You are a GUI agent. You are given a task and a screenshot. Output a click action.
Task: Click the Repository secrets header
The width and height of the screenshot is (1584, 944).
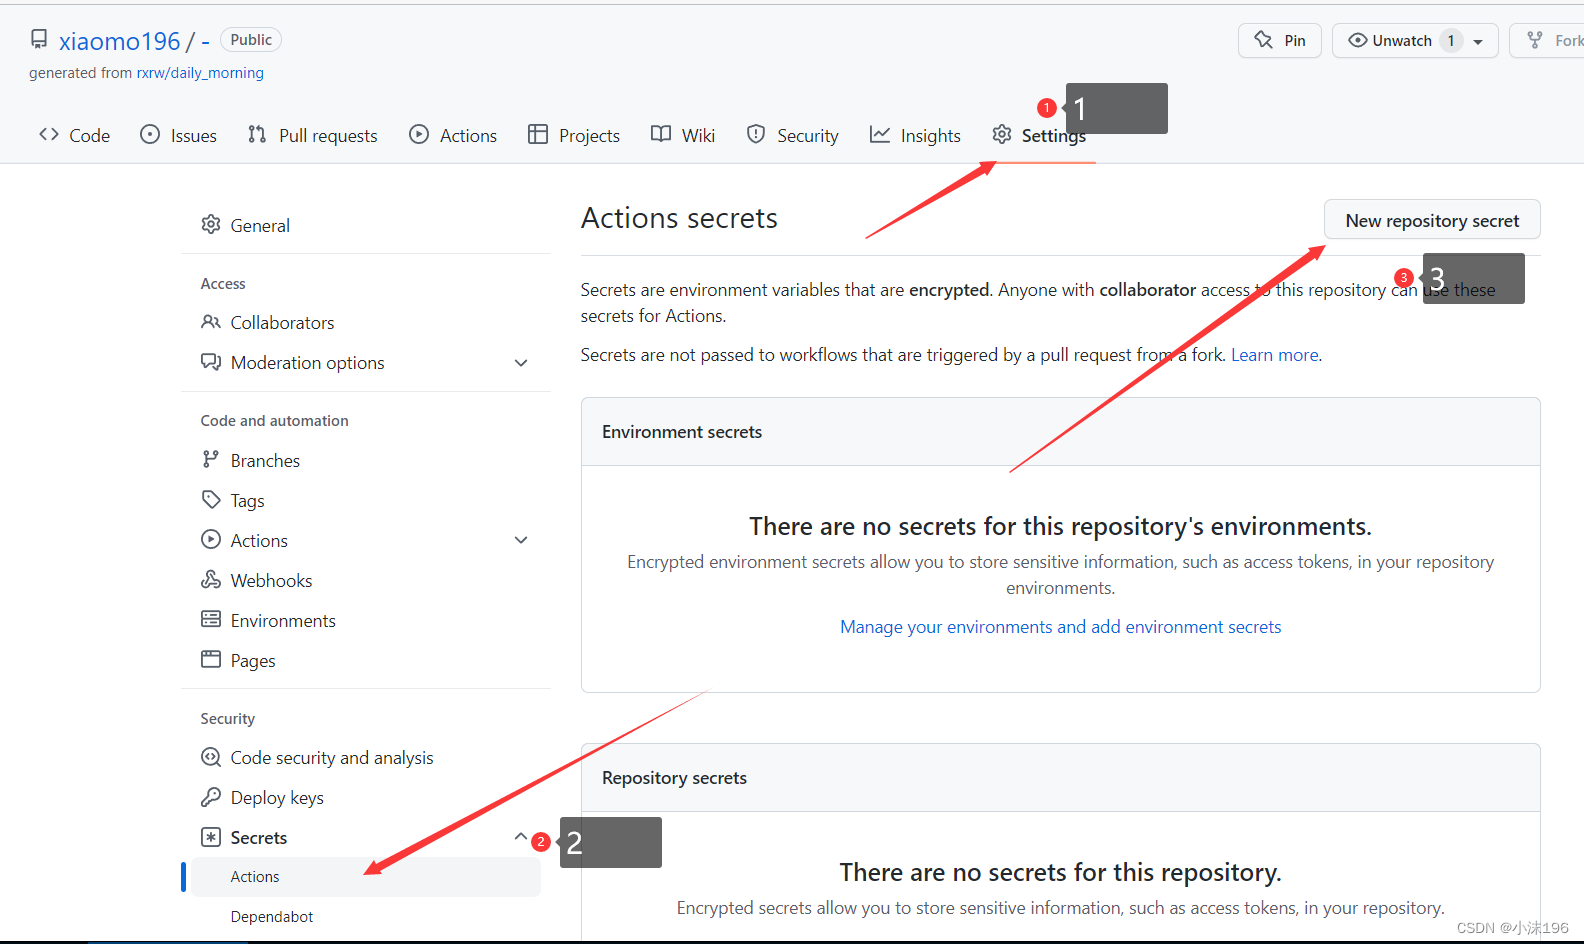click(674, 778)
